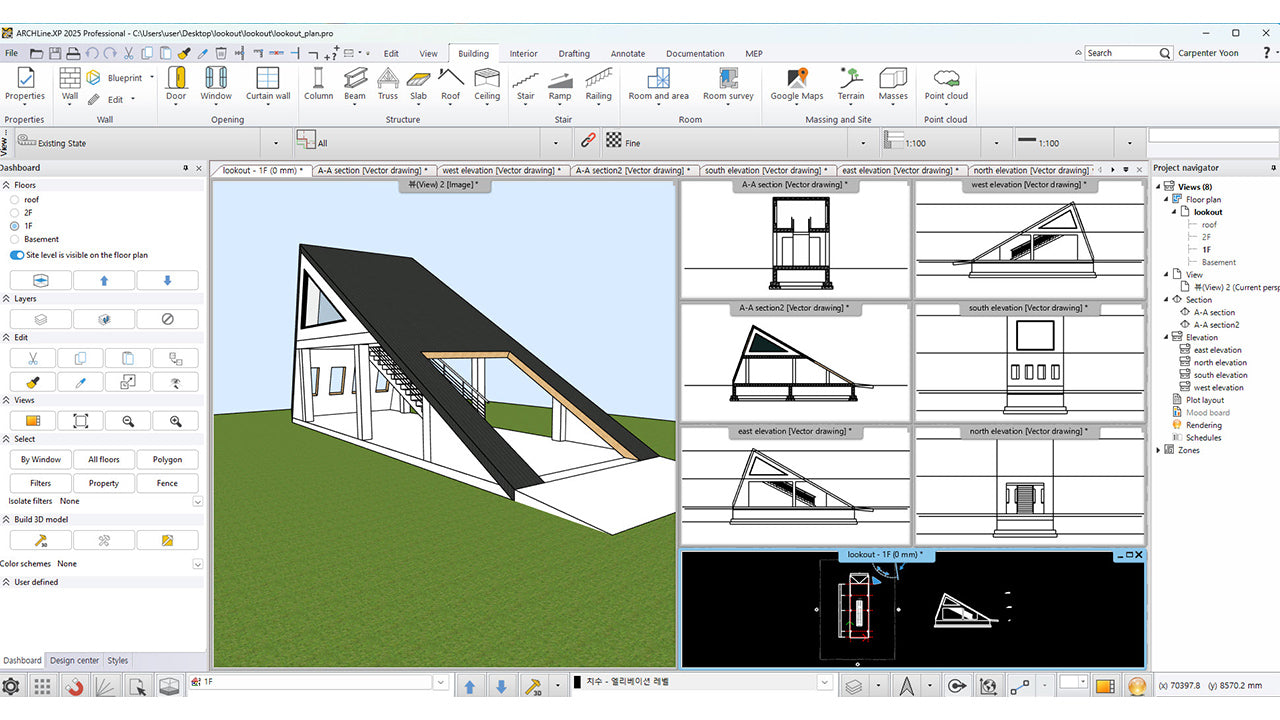
Task: Click the Search input field
Action: tap(1120, 53)
